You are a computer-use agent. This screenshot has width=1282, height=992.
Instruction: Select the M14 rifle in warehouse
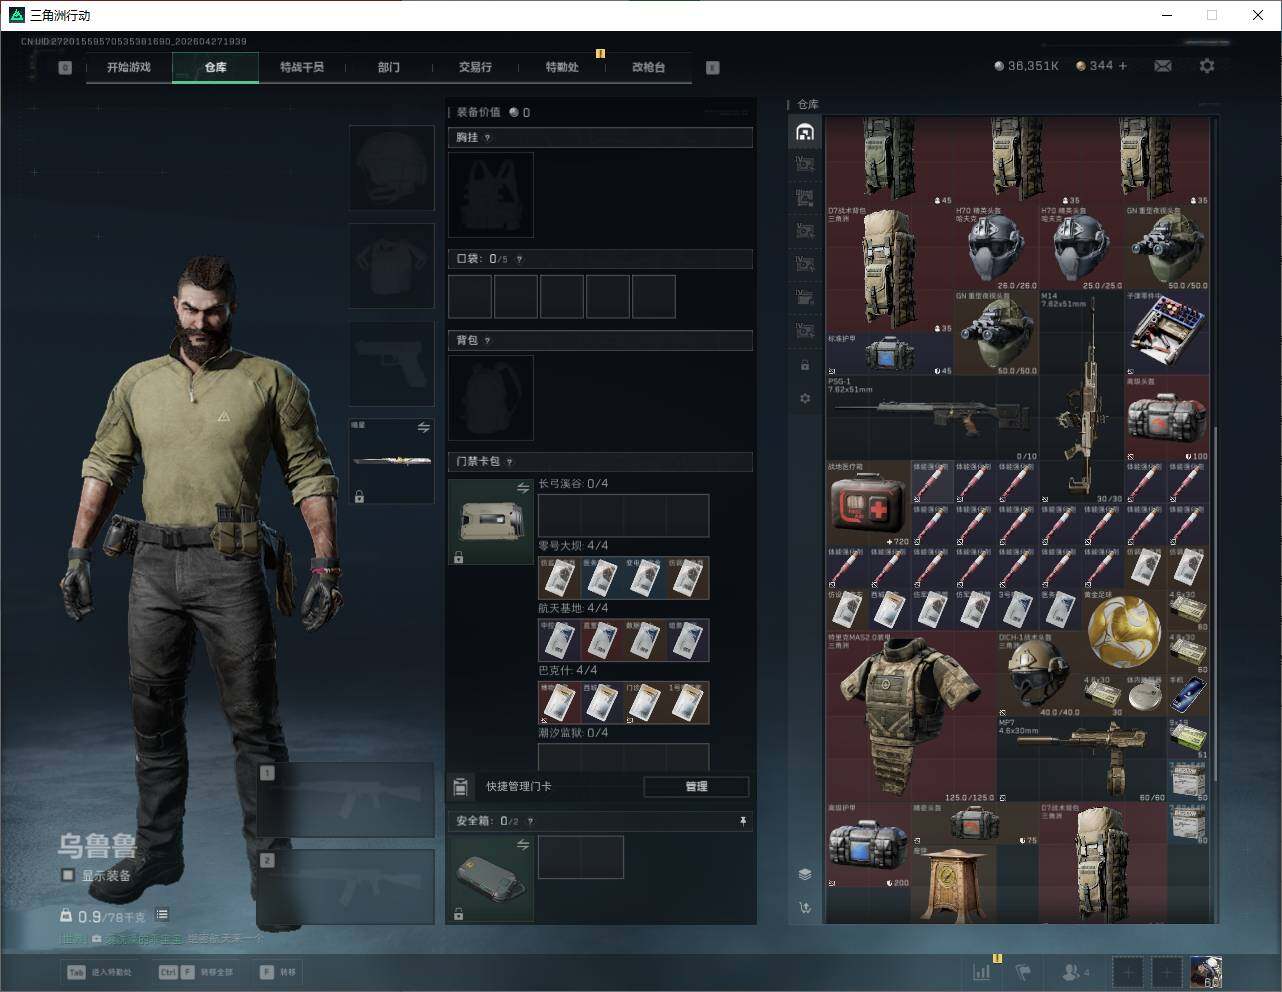(1082, 398)
